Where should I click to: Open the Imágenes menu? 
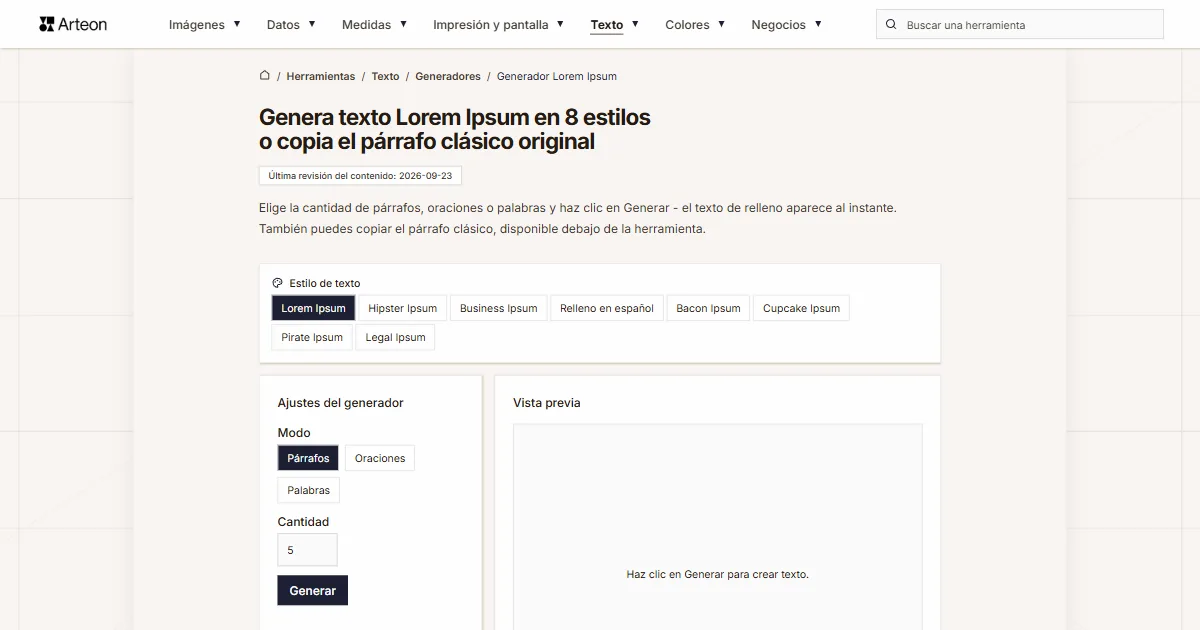pos(205,24)
